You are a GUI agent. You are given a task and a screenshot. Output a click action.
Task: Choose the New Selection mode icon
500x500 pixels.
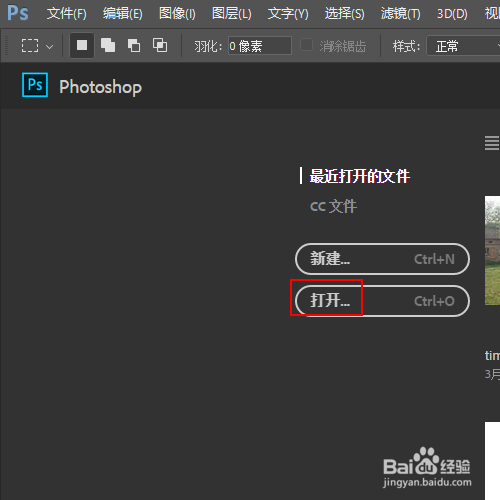[82, 45]
